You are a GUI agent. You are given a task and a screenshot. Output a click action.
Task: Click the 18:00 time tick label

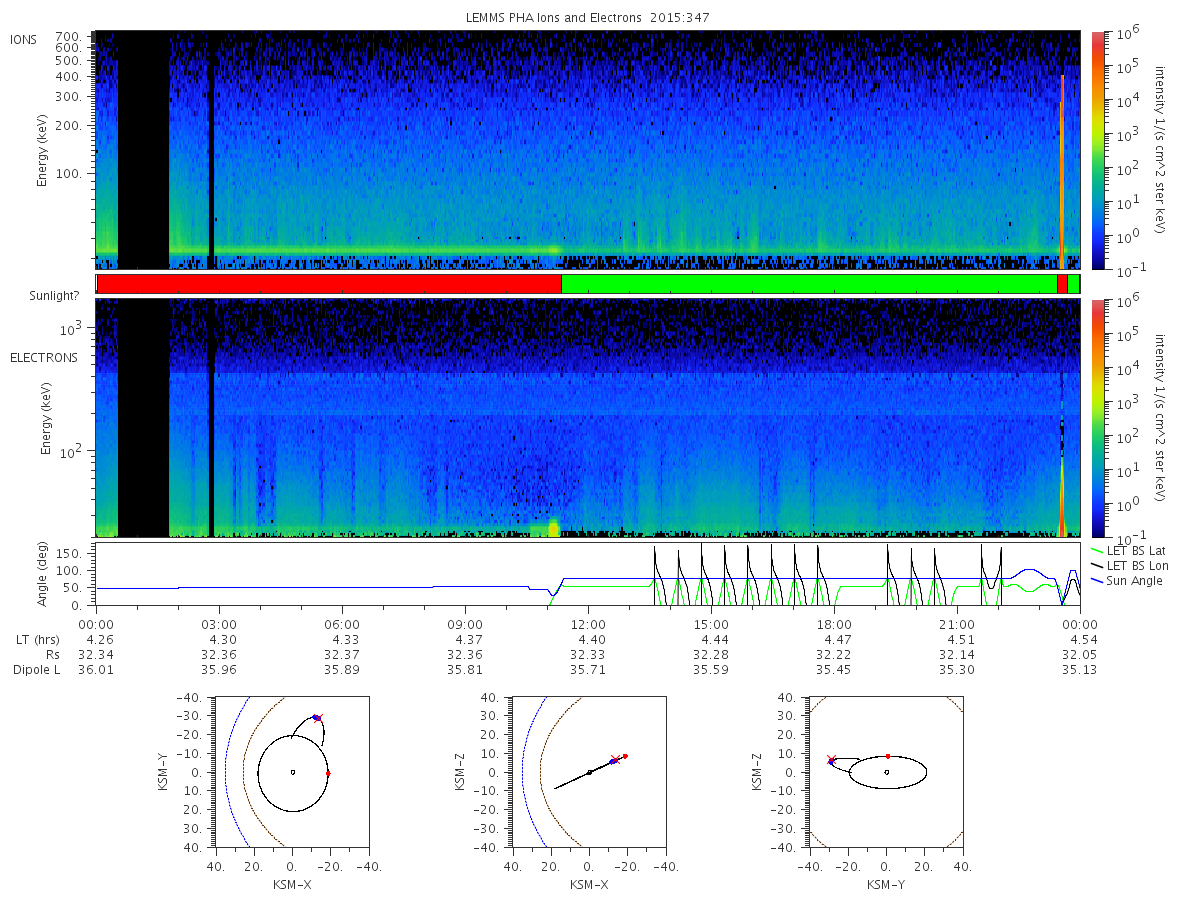(834, 624)
